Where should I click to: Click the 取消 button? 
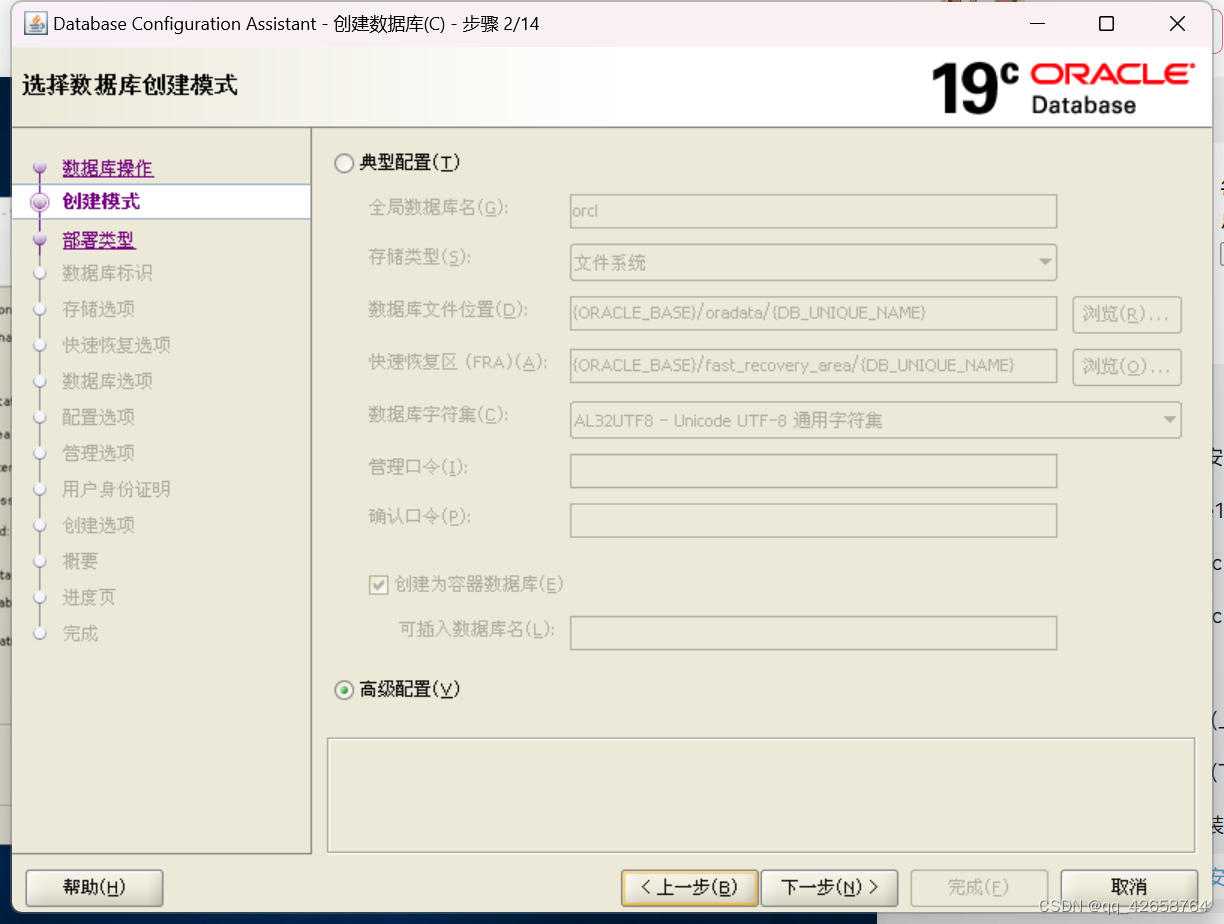point(1129,887)
